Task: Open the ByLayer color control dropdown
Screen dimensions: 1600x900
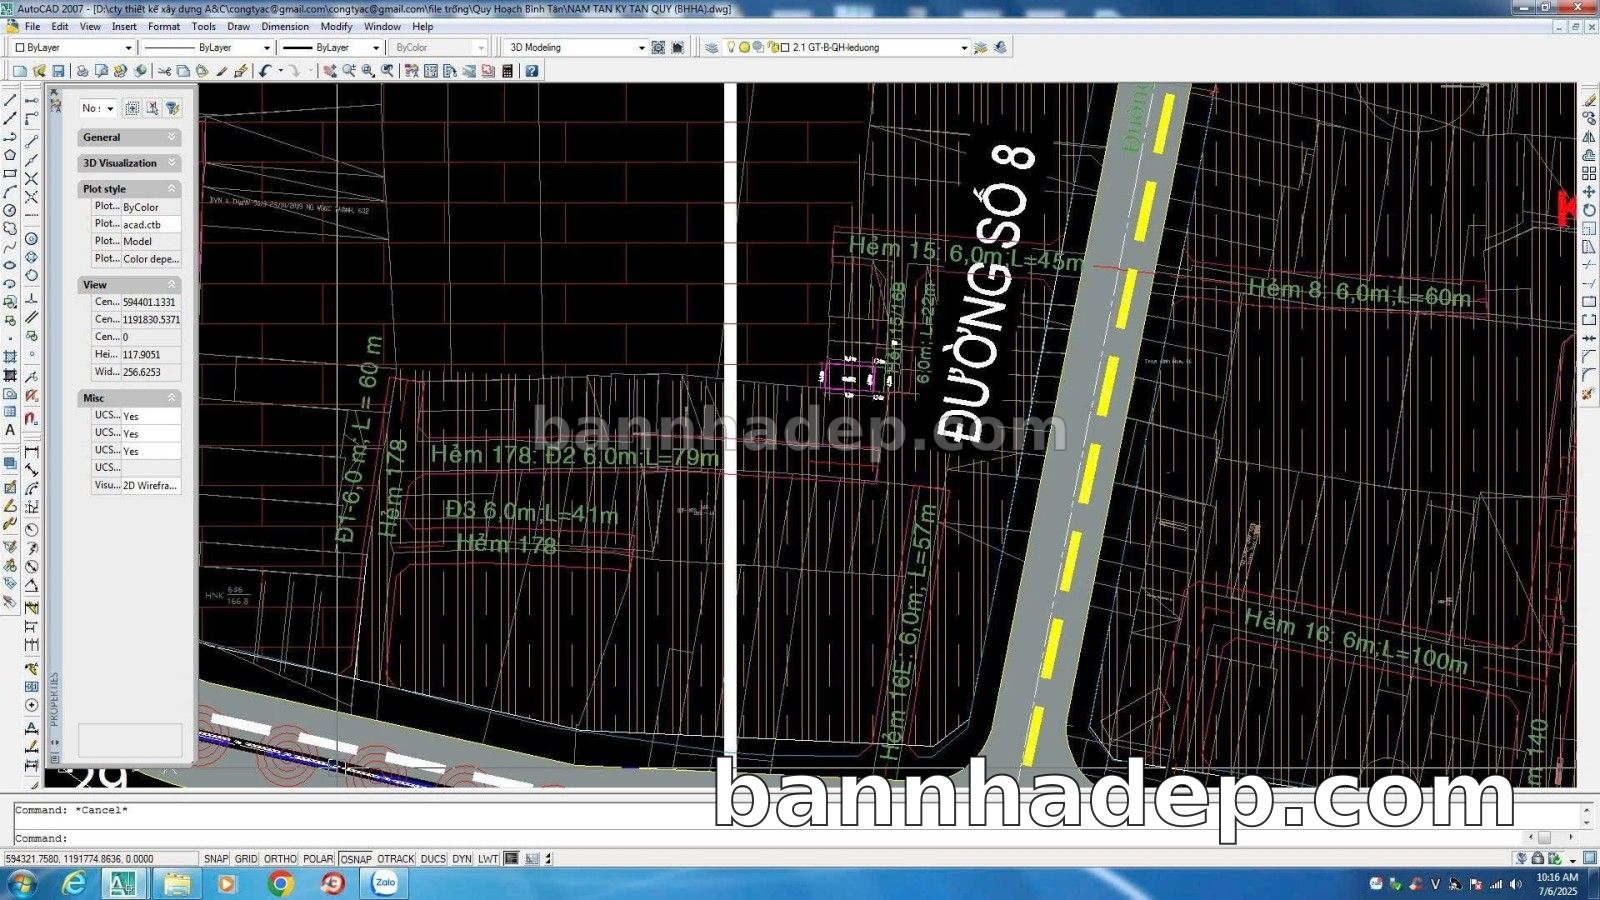Action: coord(76,47)
